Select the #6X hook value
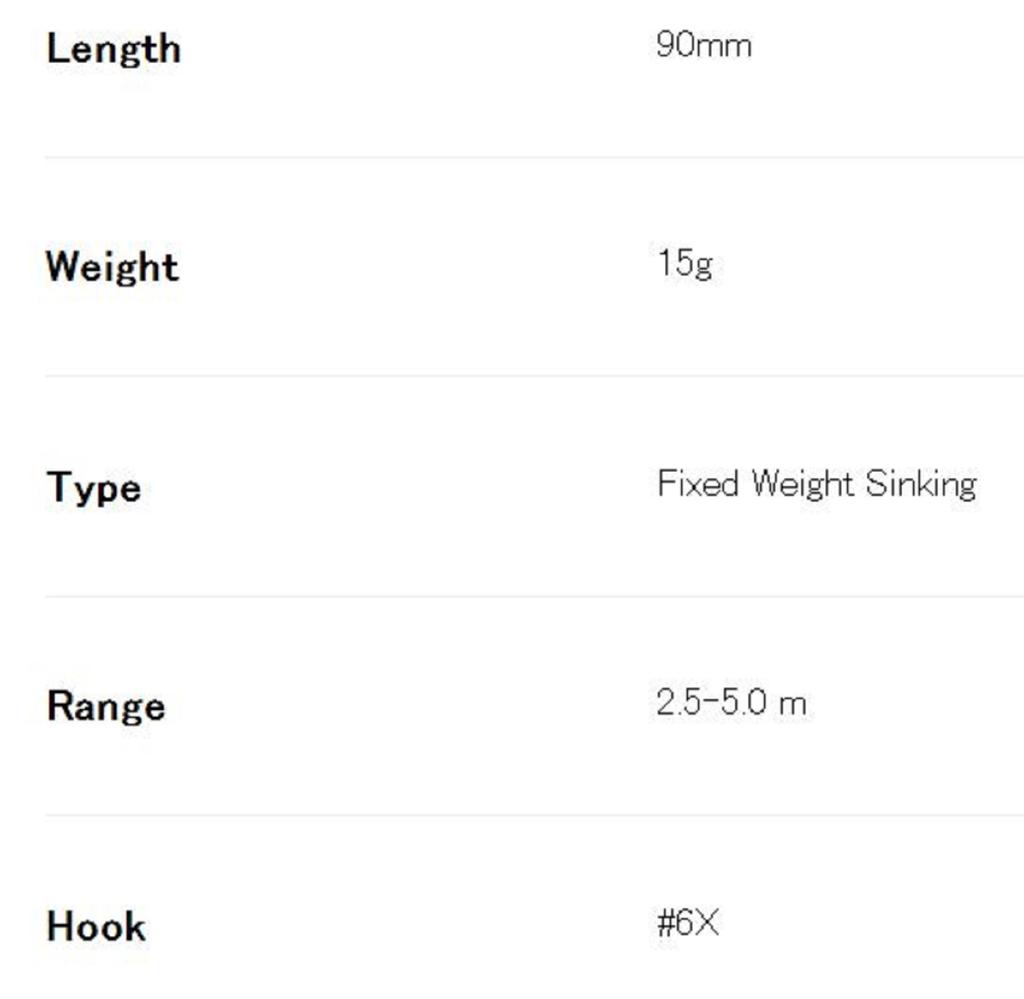Viewport: 1024px width, 999px height. 688,922
